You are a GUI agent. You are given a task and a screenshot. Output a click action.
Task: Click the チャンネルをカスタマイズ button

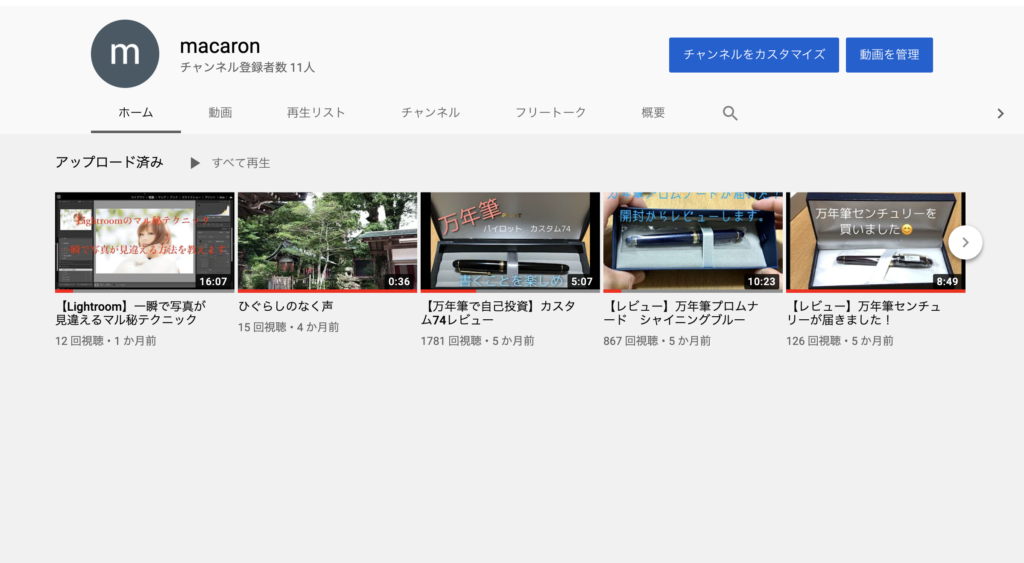[x=753, y=55]
